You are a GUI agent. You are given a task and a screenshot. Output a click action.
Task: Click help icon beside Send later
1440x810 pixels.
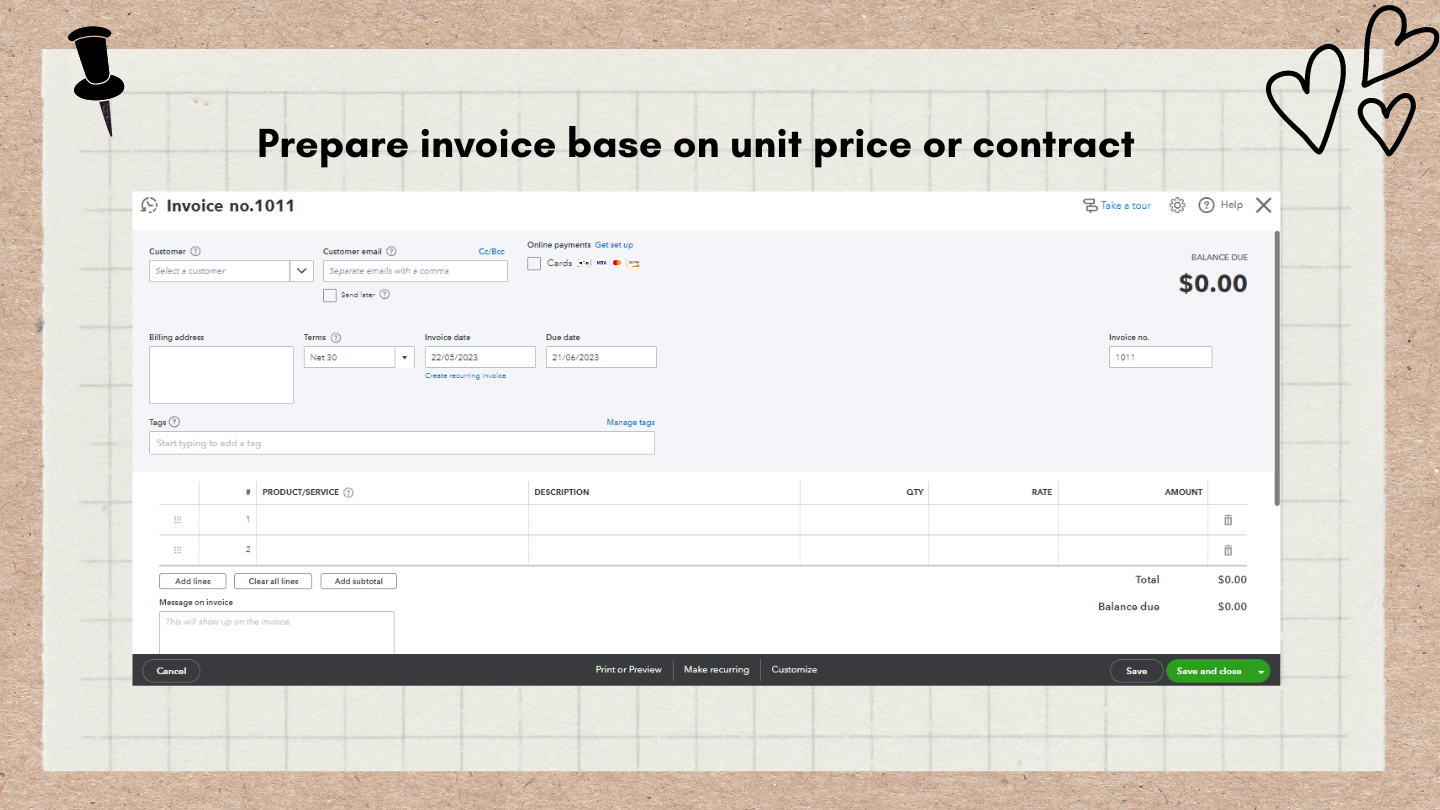tap(384, 295)
